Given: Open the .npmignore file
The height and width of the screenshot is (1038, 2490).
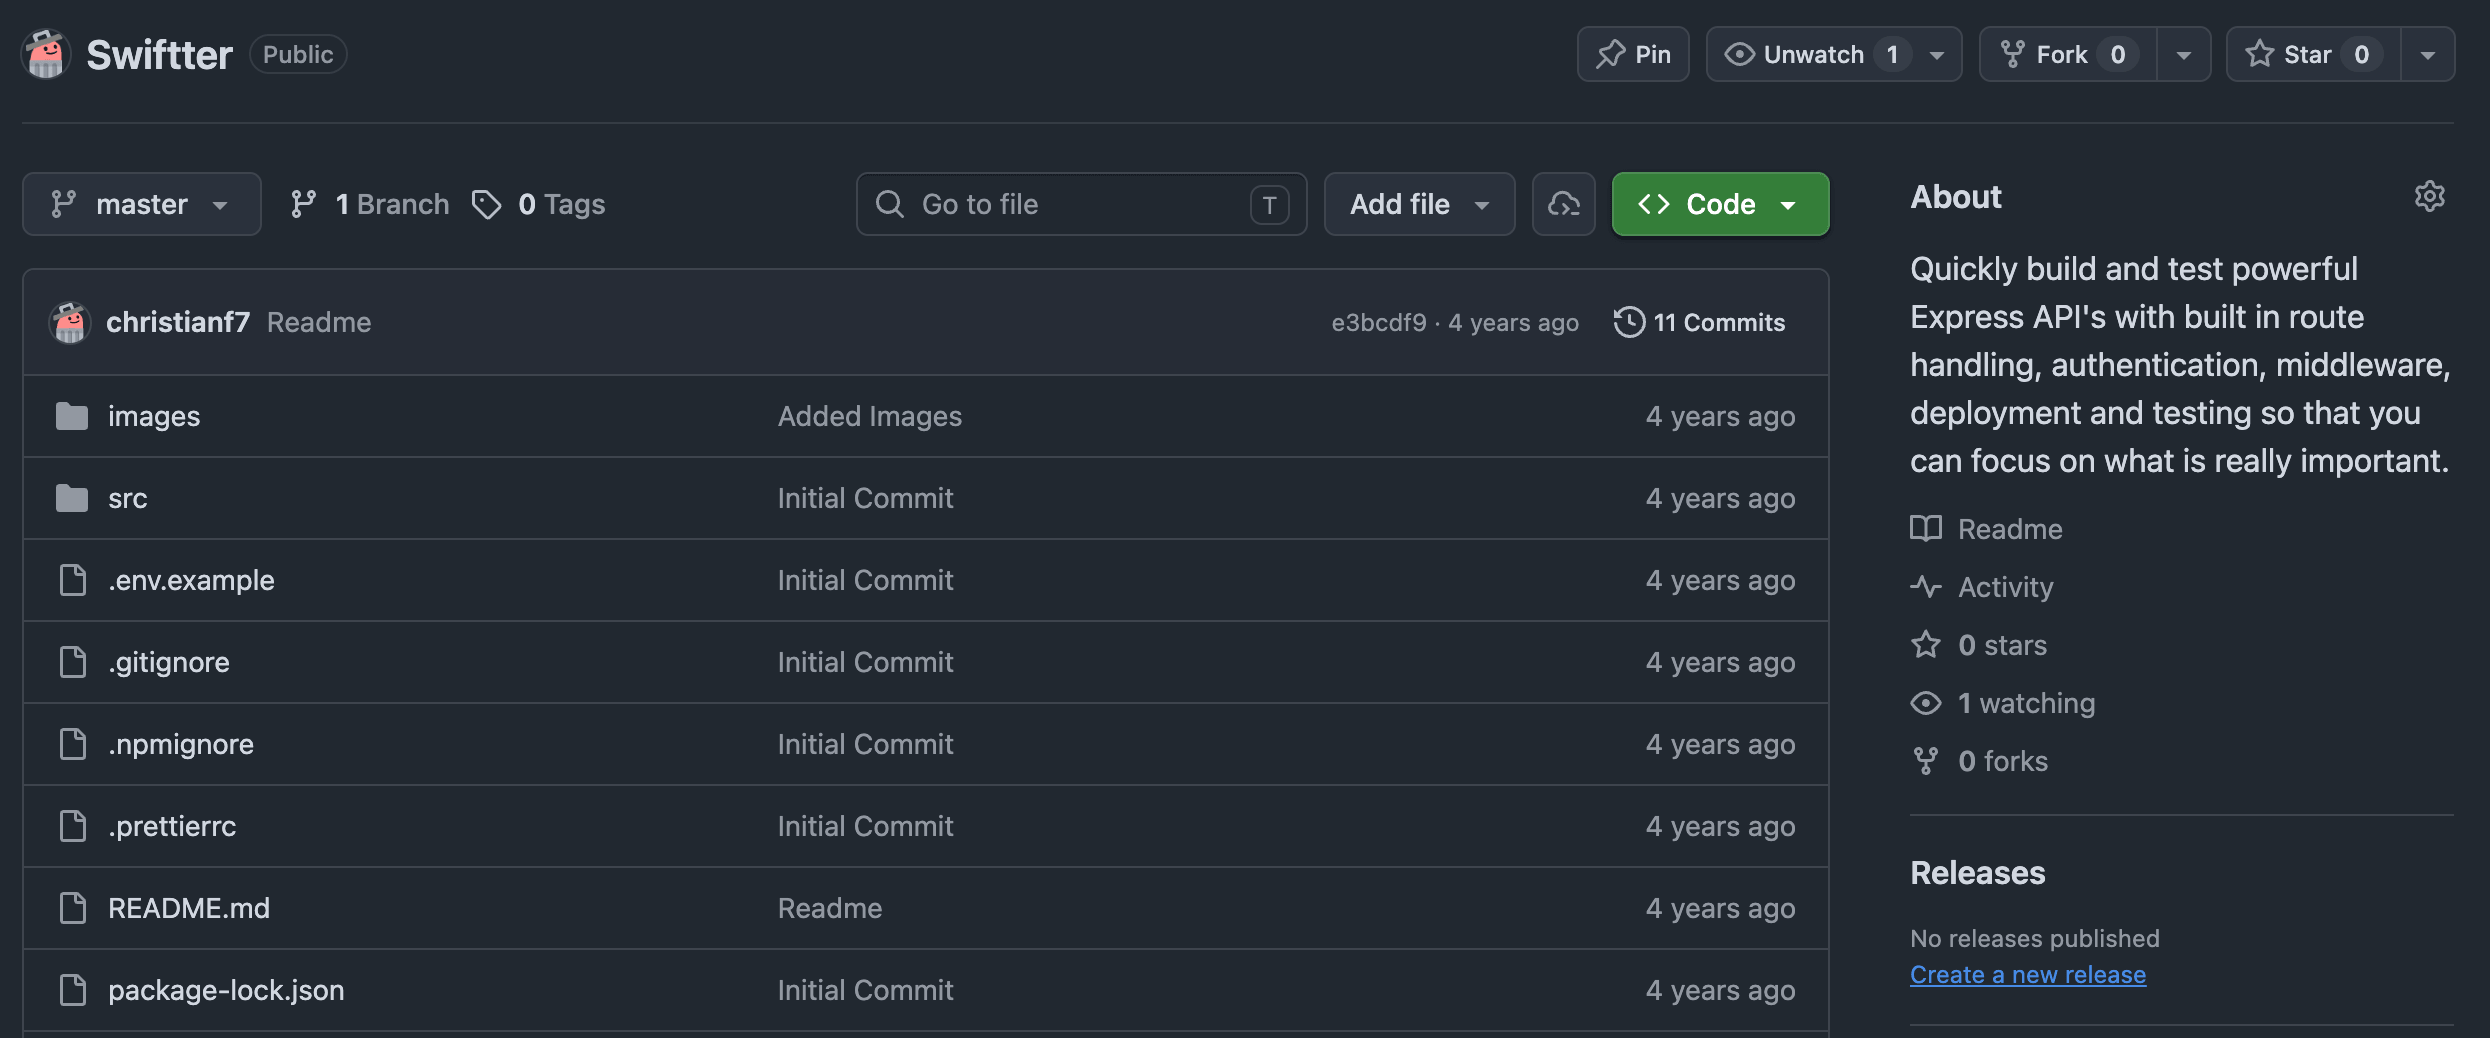Looking at the screenshot, I should pos(181,744).
